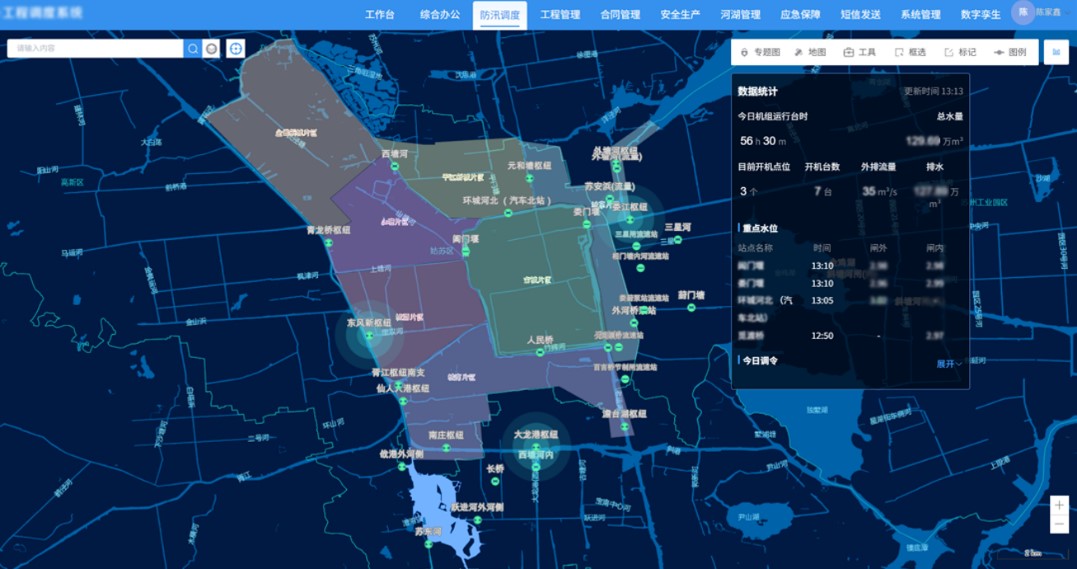Click the 大龙港枢纽 station marker
The height and width of the screenshot is (569, 1077).
point(536,447)
